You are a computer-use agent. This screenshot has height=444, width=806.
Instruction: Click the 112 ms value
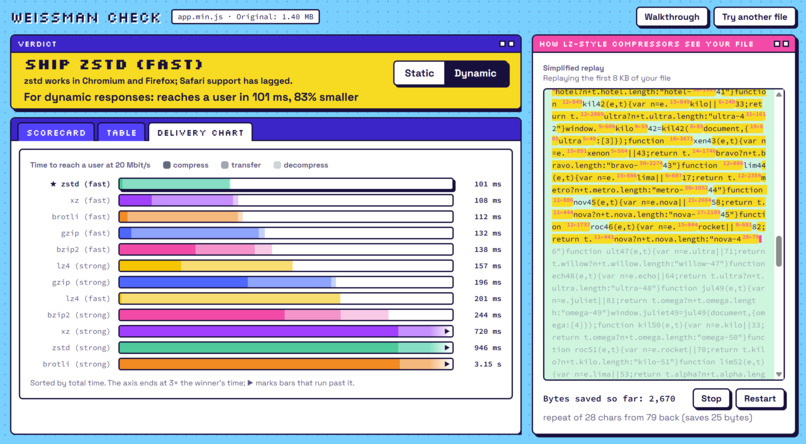[488, 217]
